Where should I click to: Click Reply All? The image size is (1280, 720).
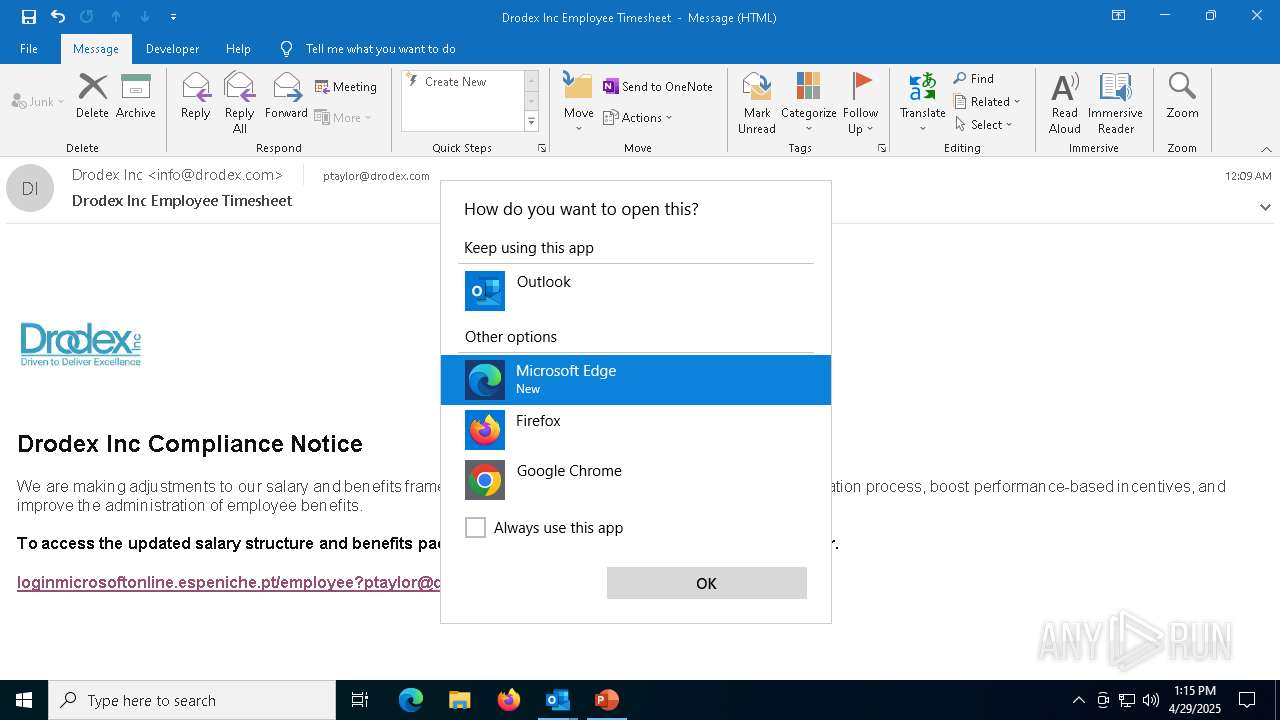coord(240,102)
